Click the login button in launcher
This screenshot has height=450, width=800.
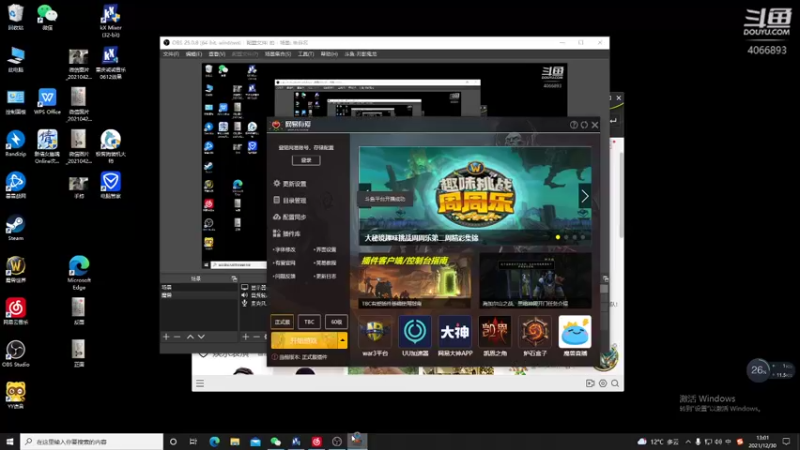point(306,160)
